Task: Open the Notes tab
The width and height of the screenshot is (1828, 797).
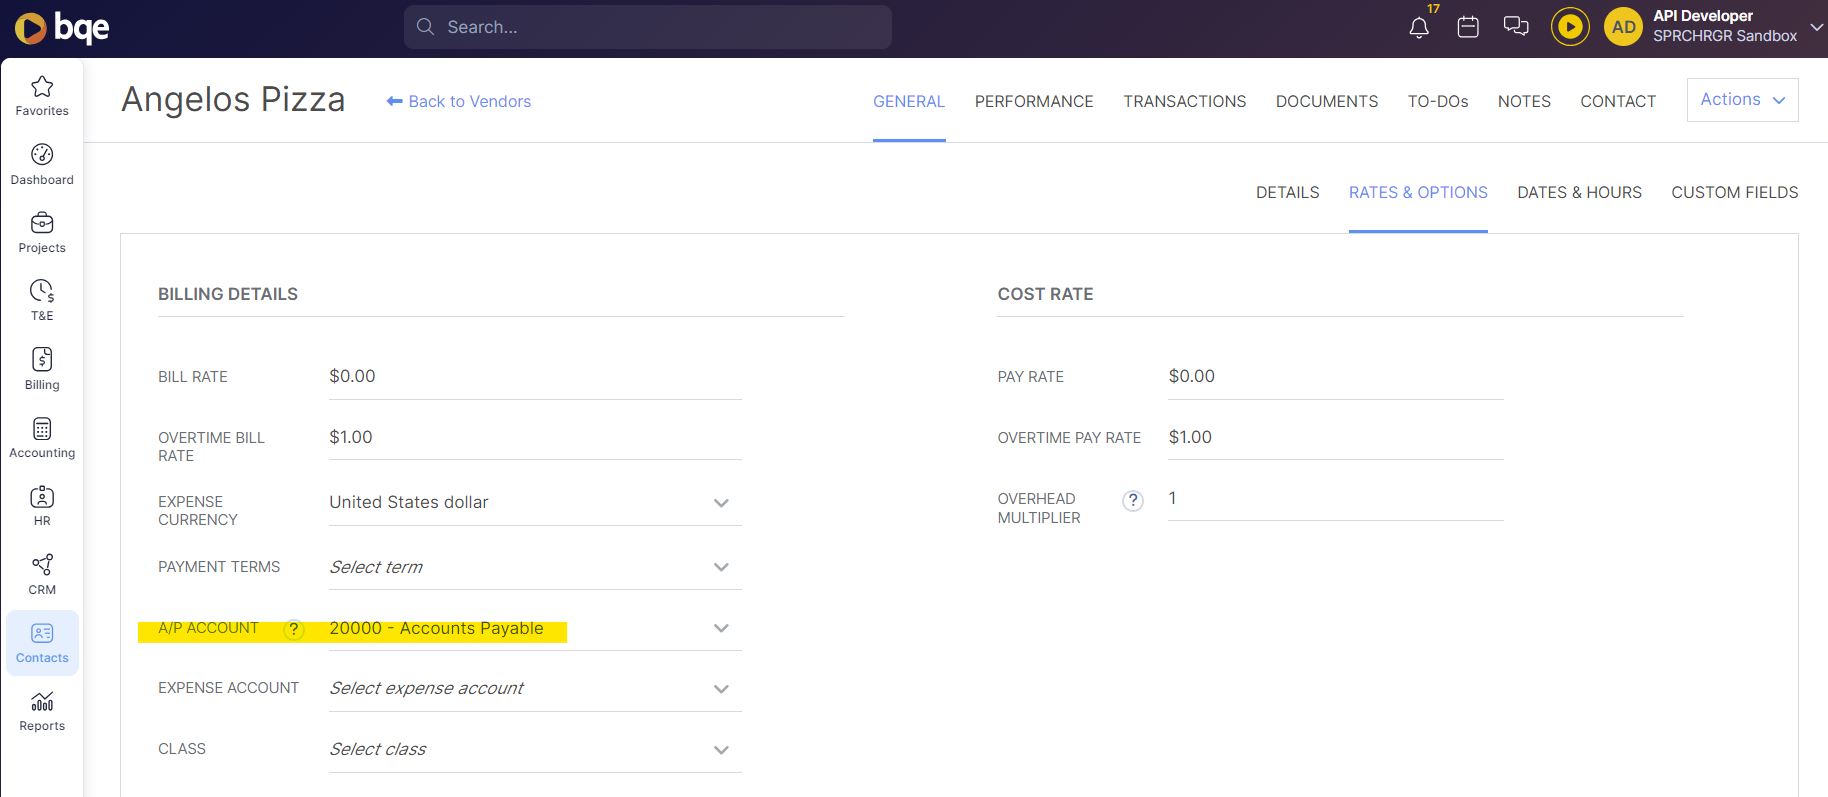Action: 1524,101
